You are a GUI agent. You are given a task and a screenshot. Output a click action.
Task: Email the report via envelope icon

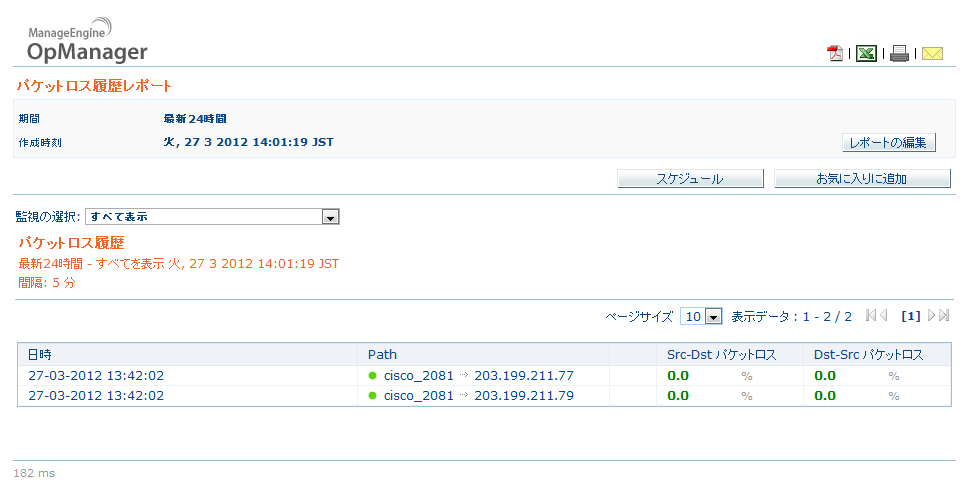click(x=932, y=54)
